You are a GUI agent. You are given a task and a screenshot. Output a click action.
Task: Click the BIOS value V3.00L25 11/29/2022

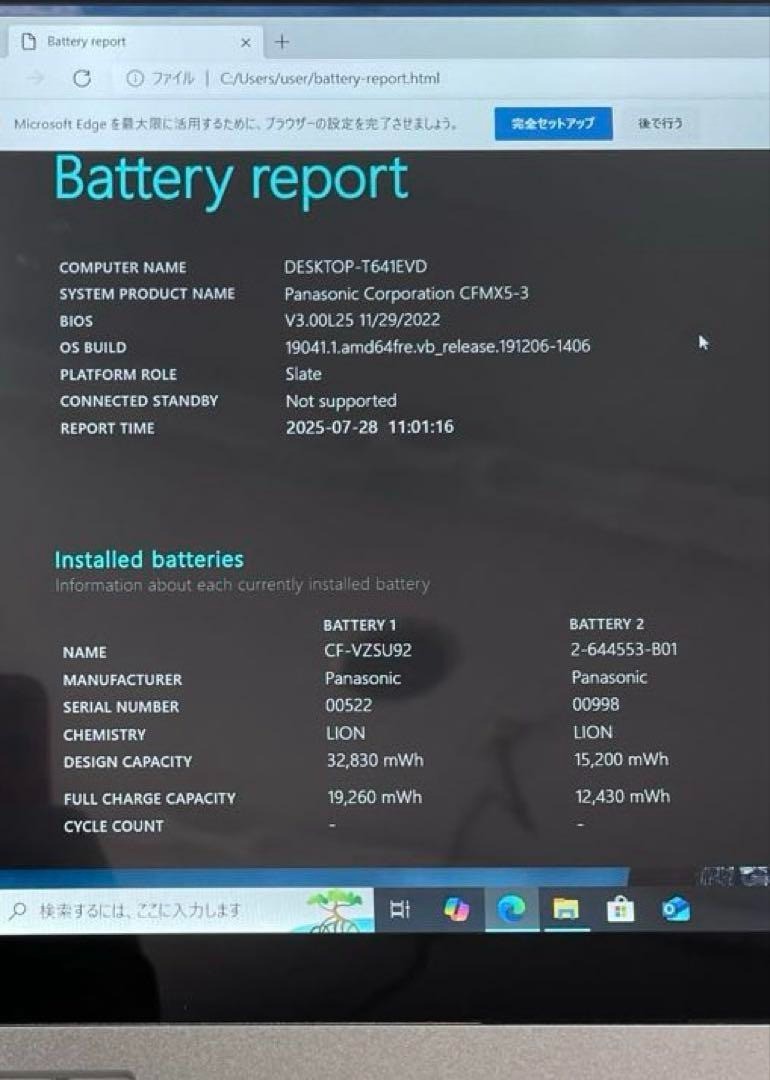tap(362, 320)
